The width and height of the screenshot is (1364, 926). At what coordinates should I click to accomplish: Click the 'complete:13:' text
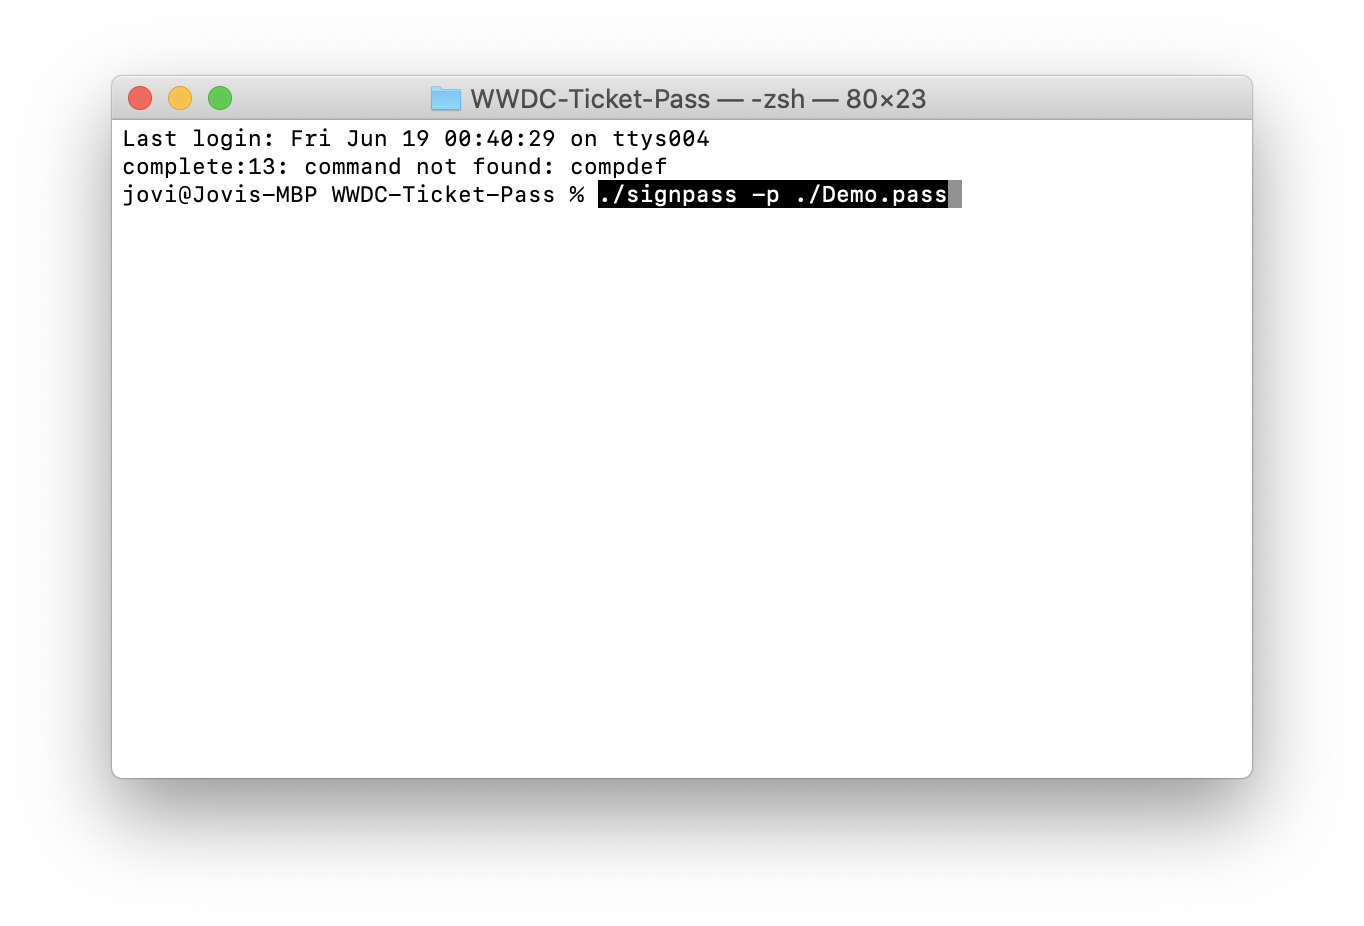coord(206,166)
